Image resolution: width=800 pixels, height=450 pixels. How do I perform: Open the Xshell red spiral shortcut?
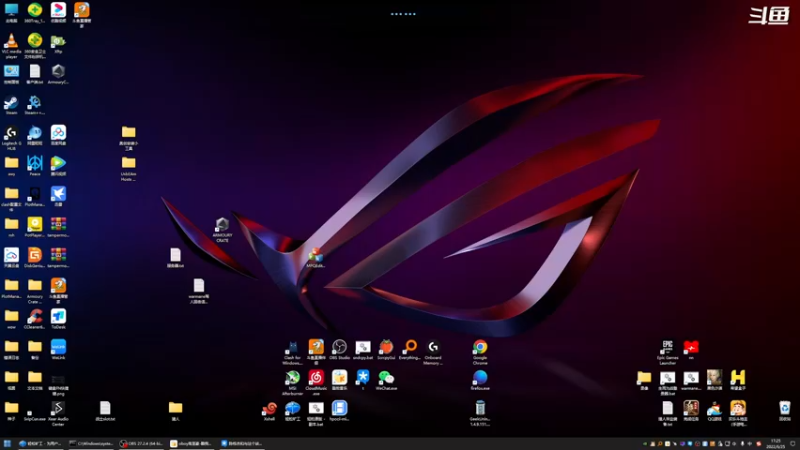click(269, 409)
